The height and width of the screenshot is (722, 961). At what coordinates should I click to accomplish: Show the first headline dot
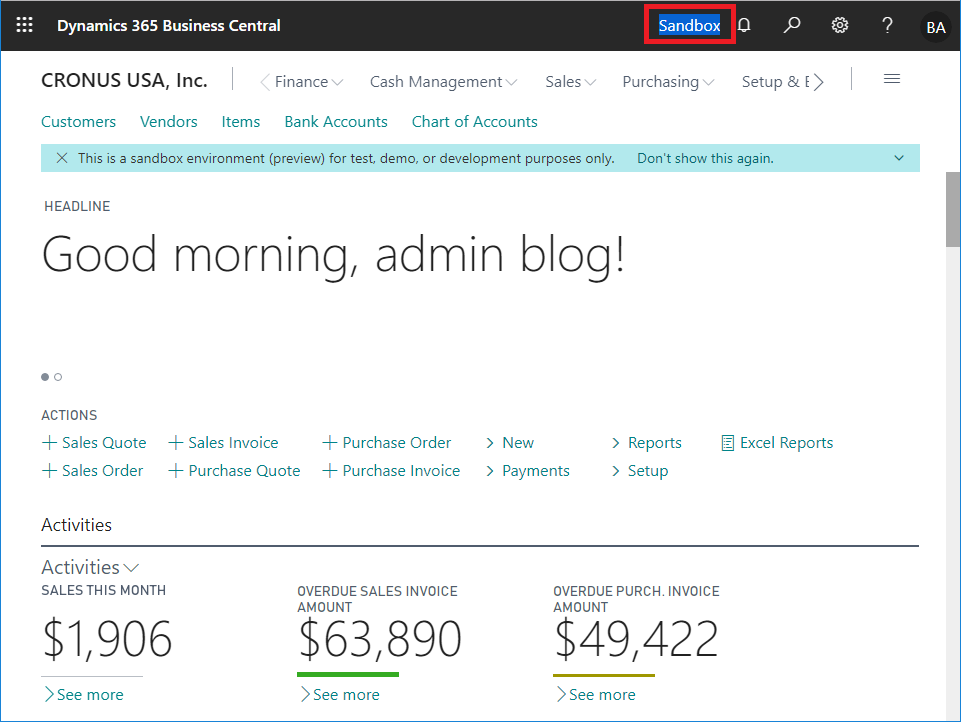tap(45, 377)
